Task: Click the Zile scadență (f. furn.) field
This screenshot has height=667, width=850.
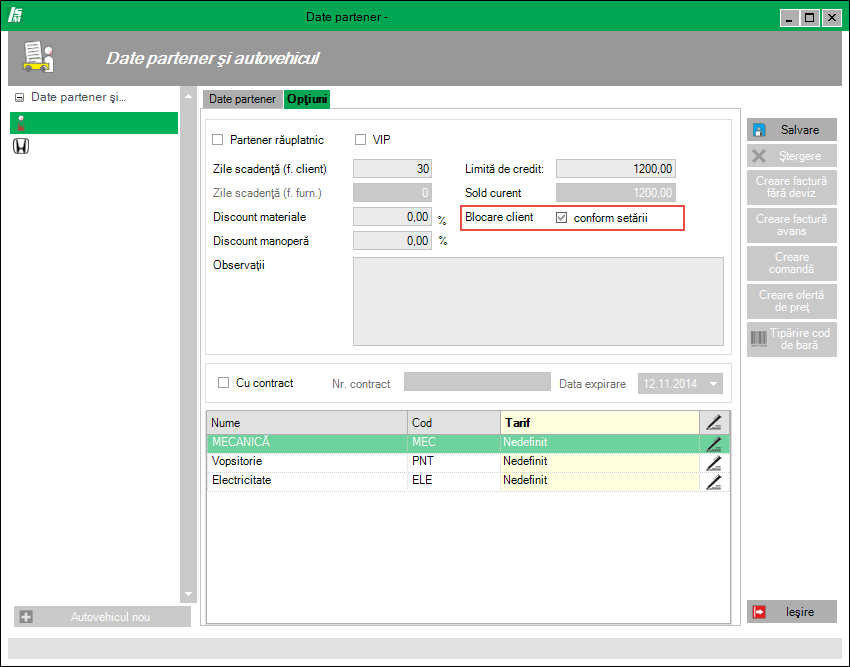Action: [x=392, y=193]
